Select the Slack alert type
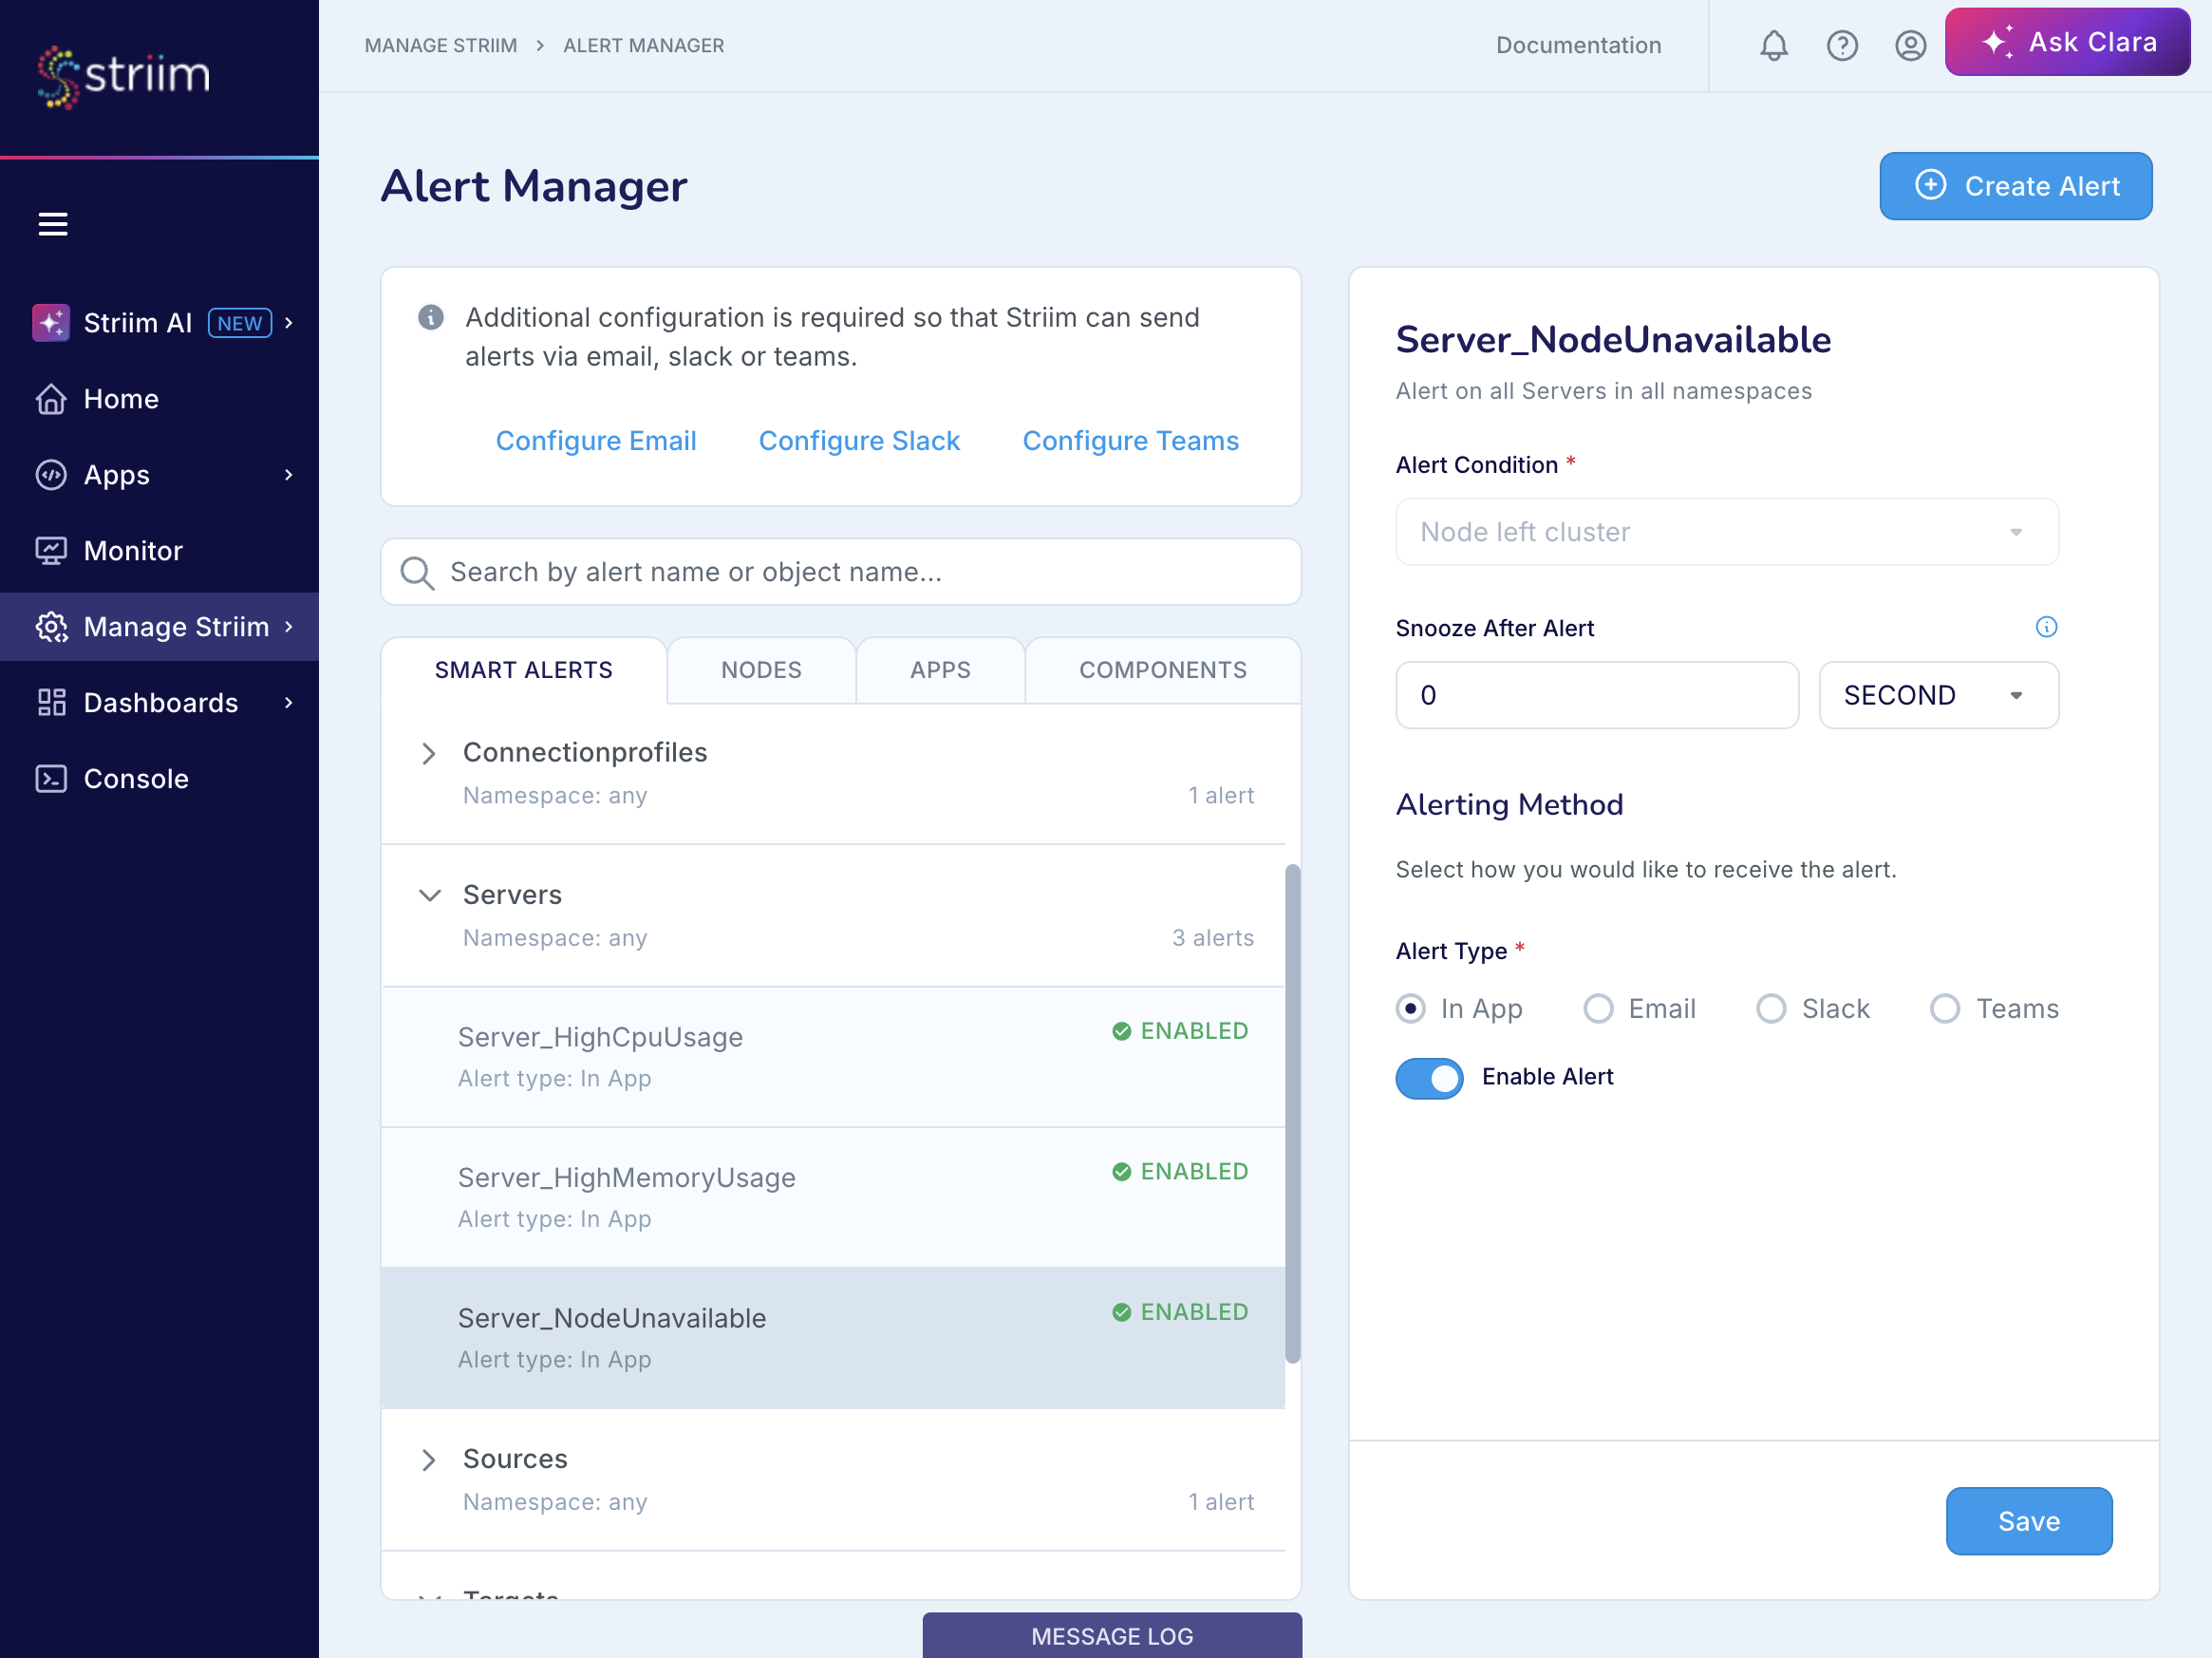Screen dimensions: 2212x1658 [x=1771, y=1009]
